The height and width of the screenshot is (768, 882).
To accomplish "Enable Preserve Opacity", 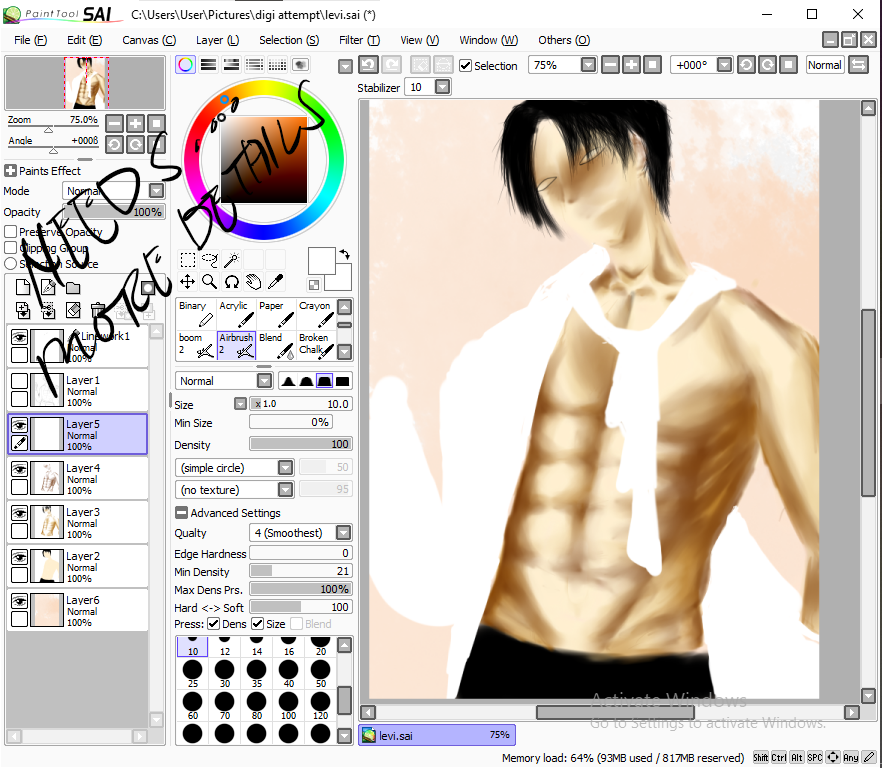I will click(x=10, y=231).
